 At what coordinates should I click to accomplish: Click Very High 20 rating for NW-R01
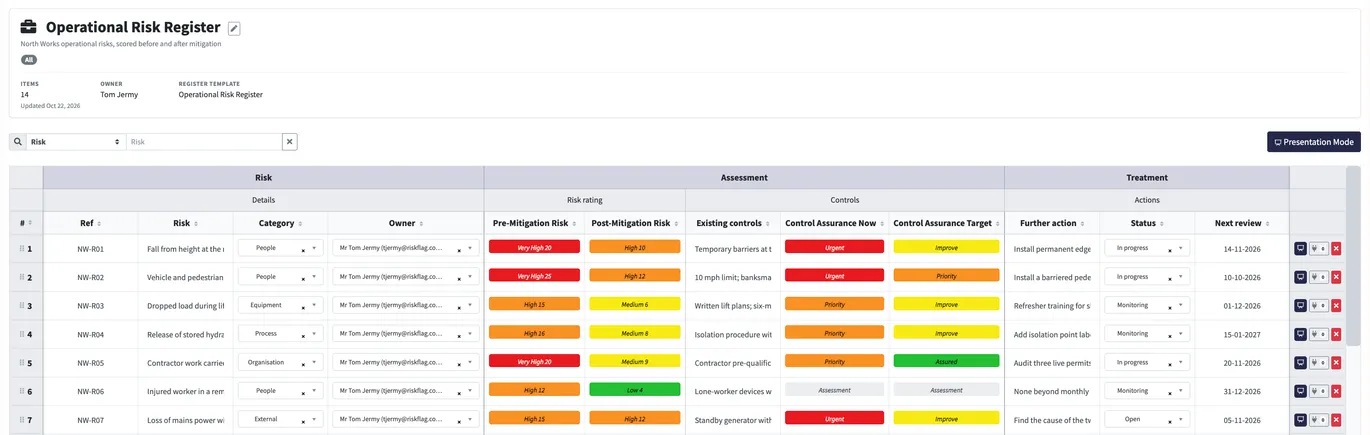tap(534, 247)
